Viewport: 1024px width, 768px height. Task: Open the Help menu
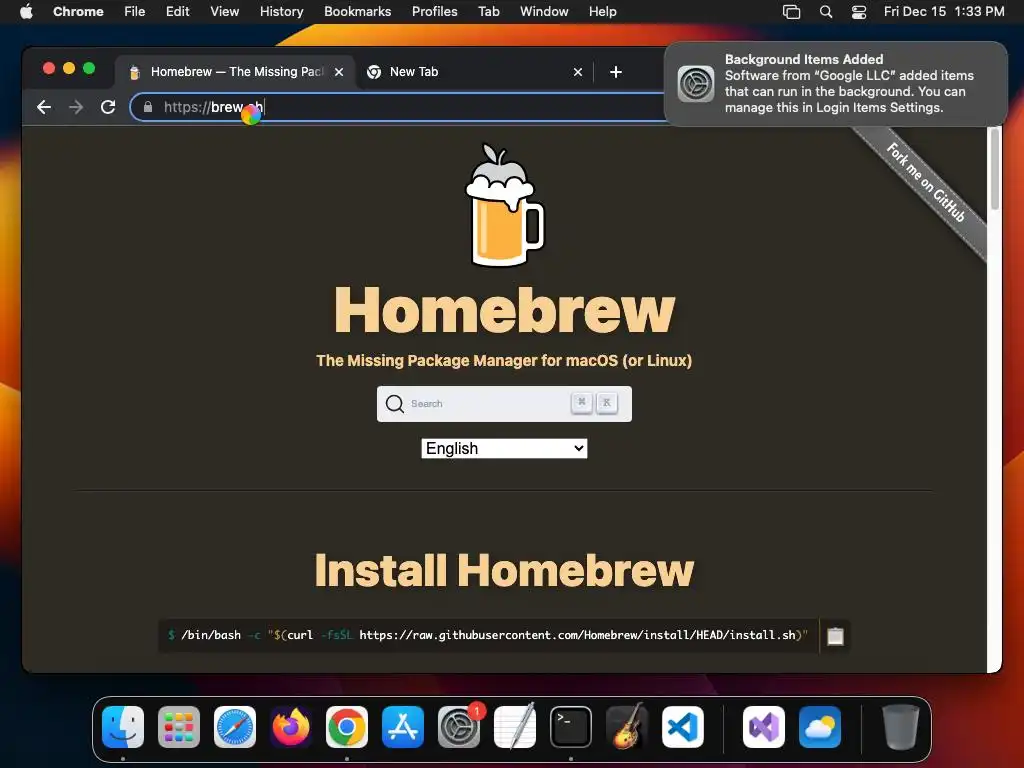(602, 12)
